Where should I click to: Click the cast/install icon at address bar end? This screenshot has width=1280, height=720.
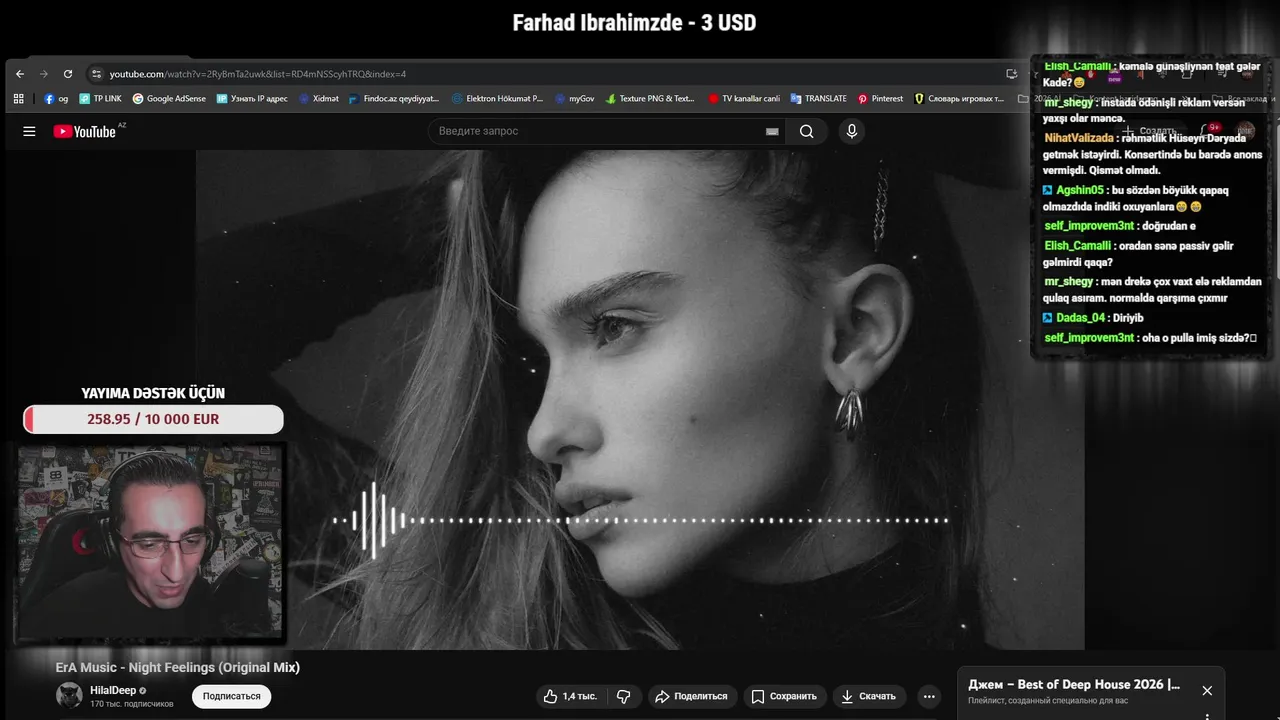click(1012, 74)
